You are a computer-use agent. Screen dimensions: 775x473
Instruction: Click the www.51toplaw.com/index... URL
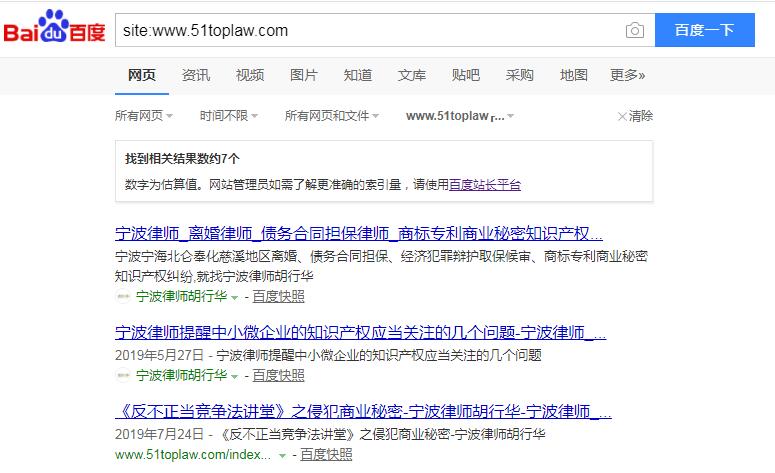[x=193, y=455]
